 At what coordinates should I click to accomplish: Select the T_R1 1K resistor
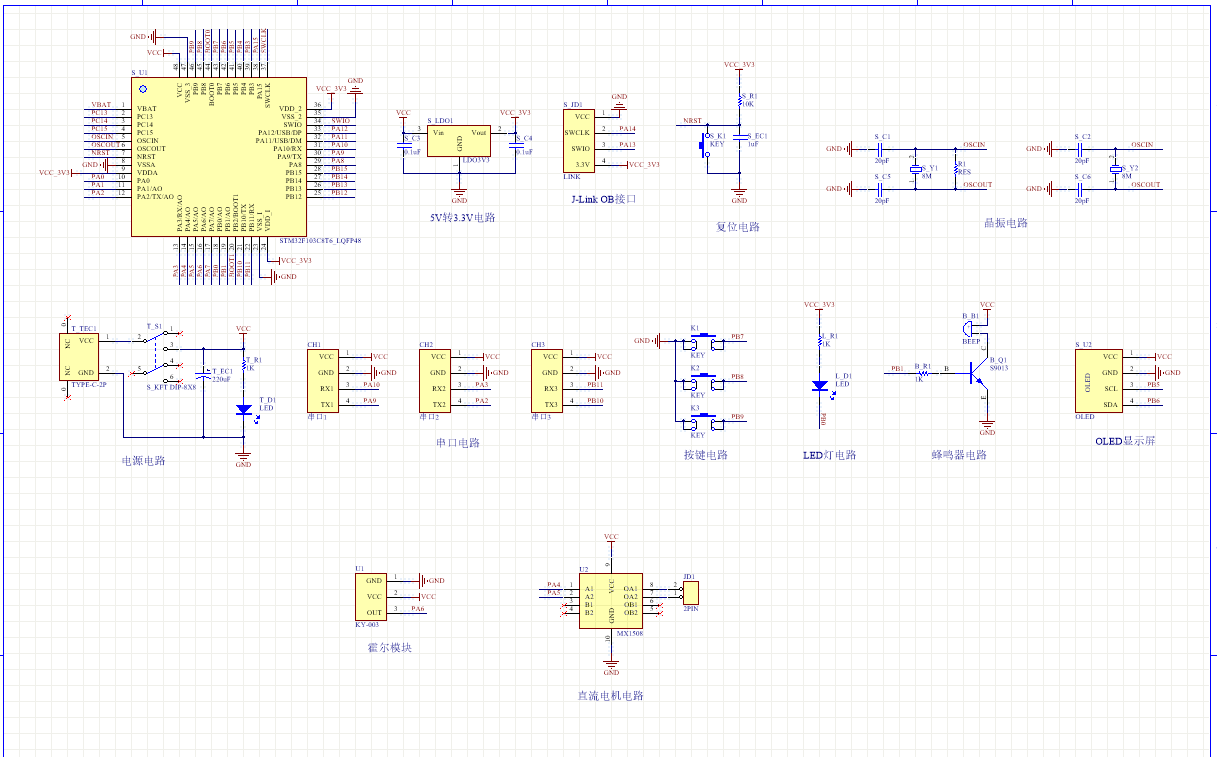pos(243,365)
